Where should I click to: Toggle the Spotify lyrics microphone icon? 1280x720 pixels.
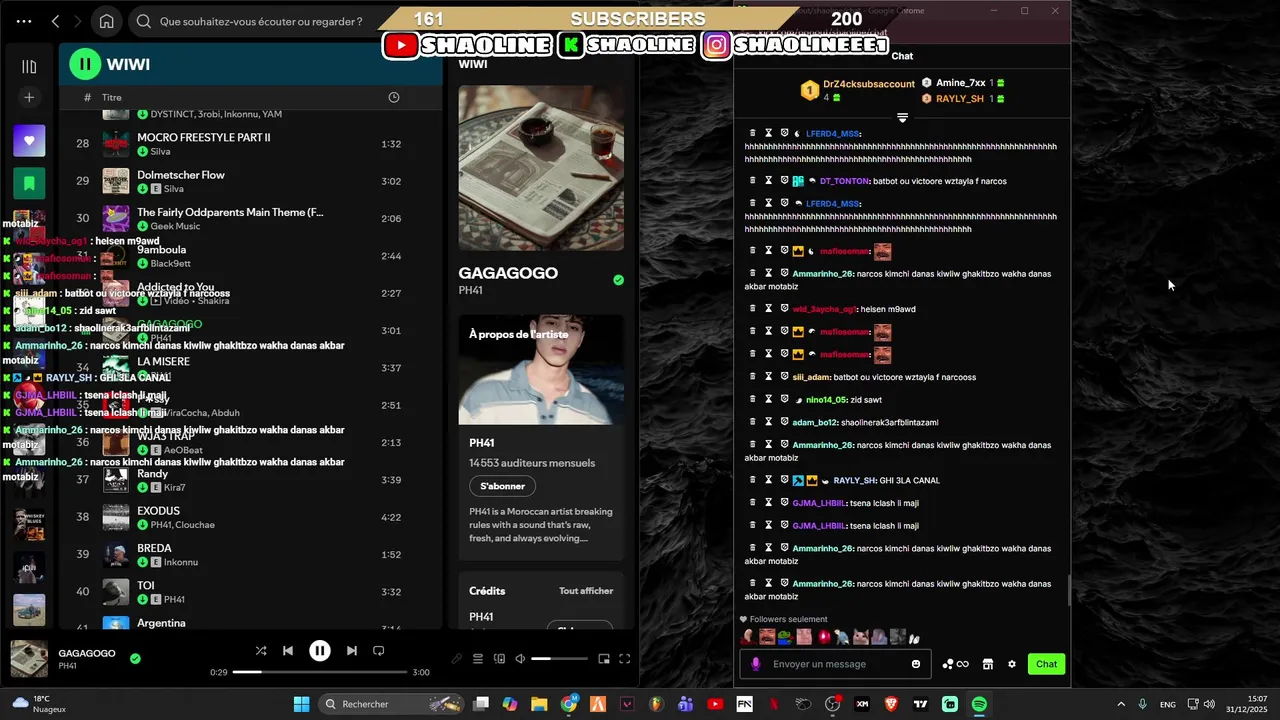pos(457,659)
